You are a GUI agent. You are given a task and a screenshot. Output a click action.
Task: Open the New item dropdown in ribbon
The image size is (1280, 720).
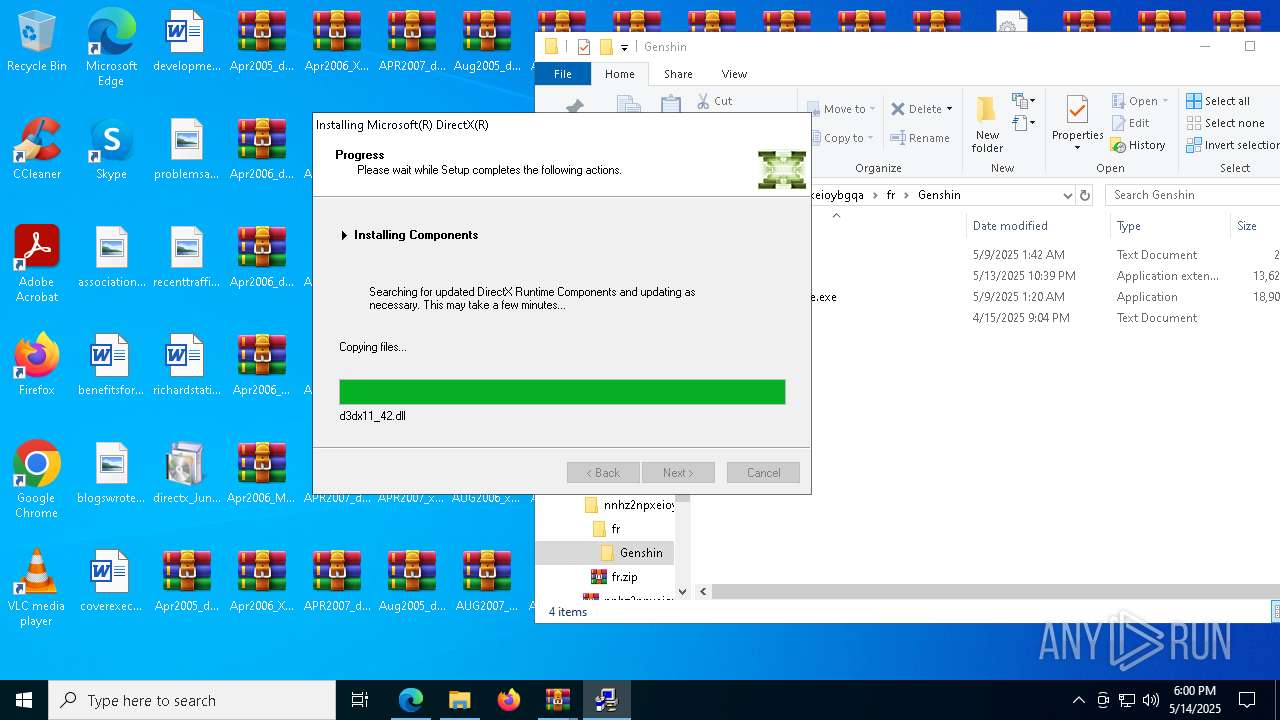pos(1022,101)
